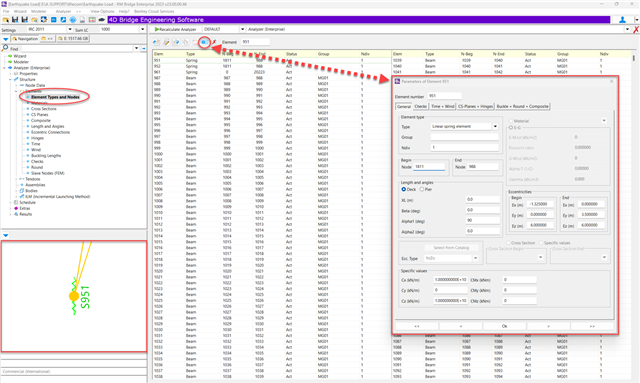Select Element Types and Nodes in the tree
The image size is (640, 383).
coord(55,97)
